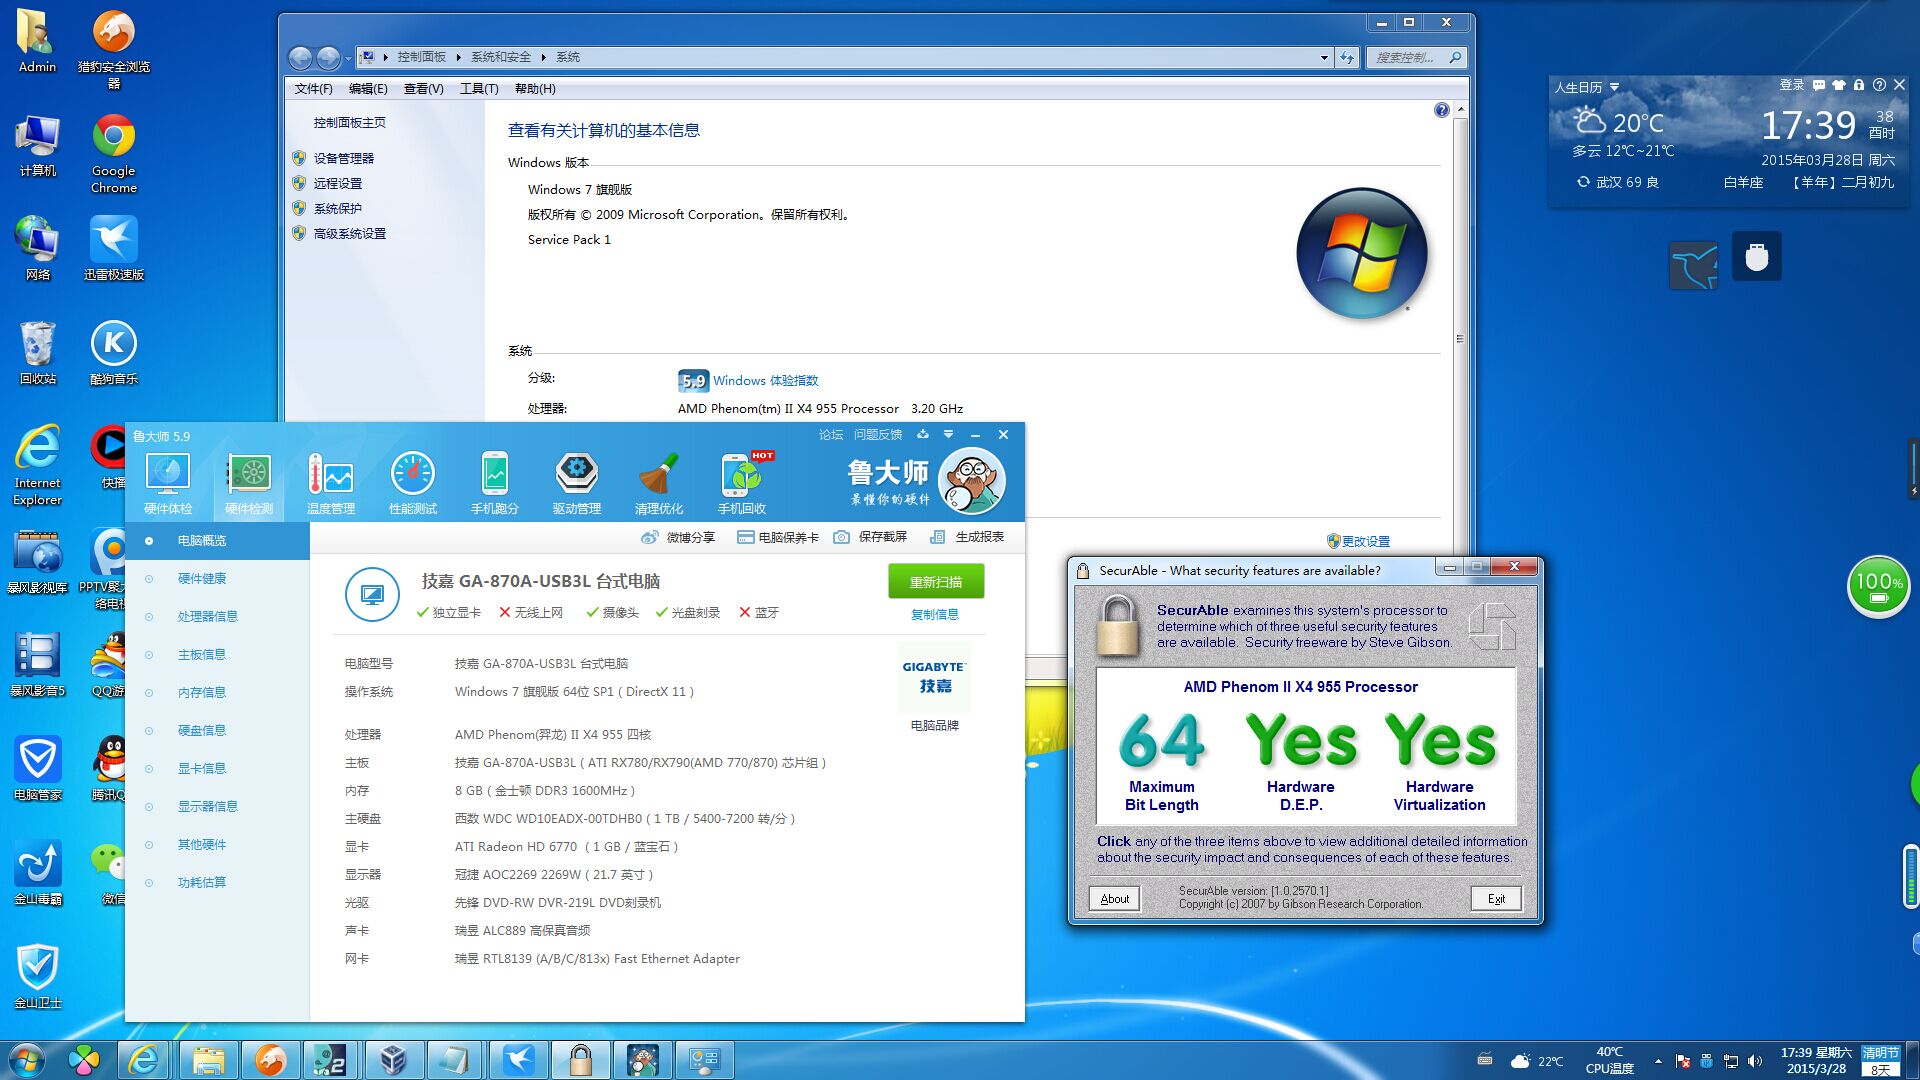Open 驱动管理 in 鲁大师 toolbar
The height and width of the screenshot is (1080, 1920).
coord(577,484)
